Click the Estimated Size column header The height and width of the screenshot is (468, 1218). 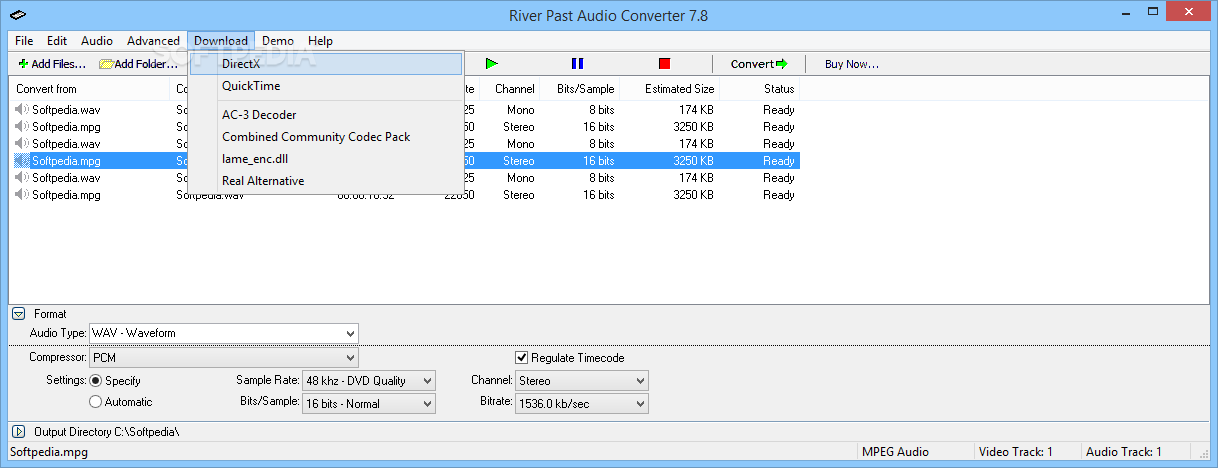[670, 89]
